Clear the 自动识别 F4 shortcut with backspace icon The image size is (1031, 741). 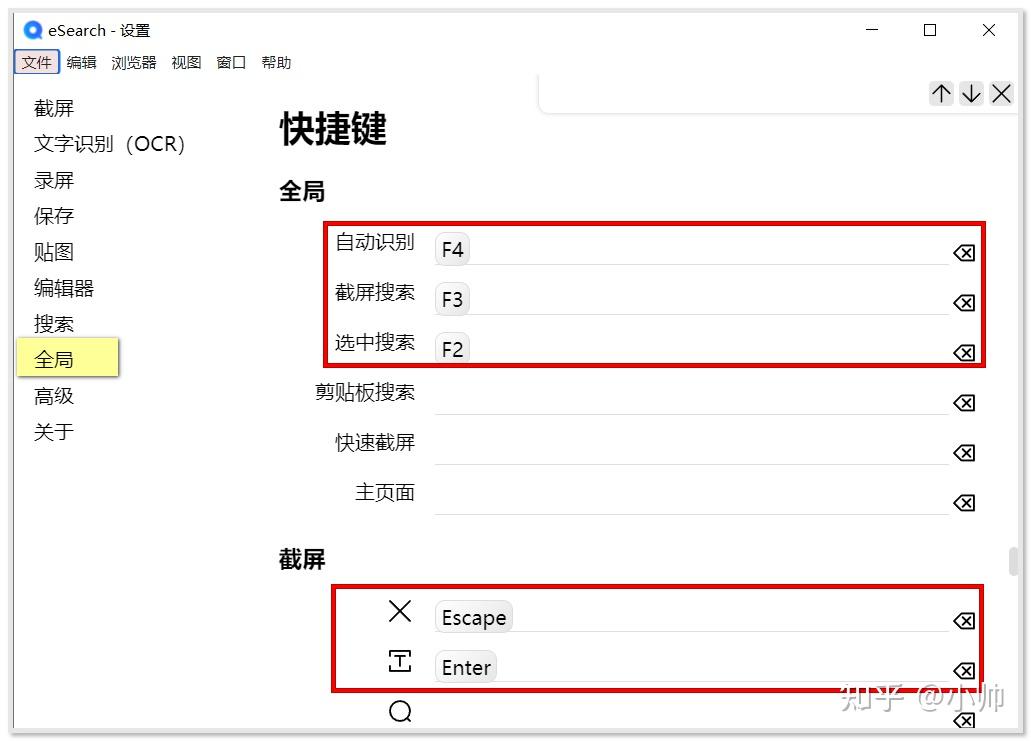[963, 252]
